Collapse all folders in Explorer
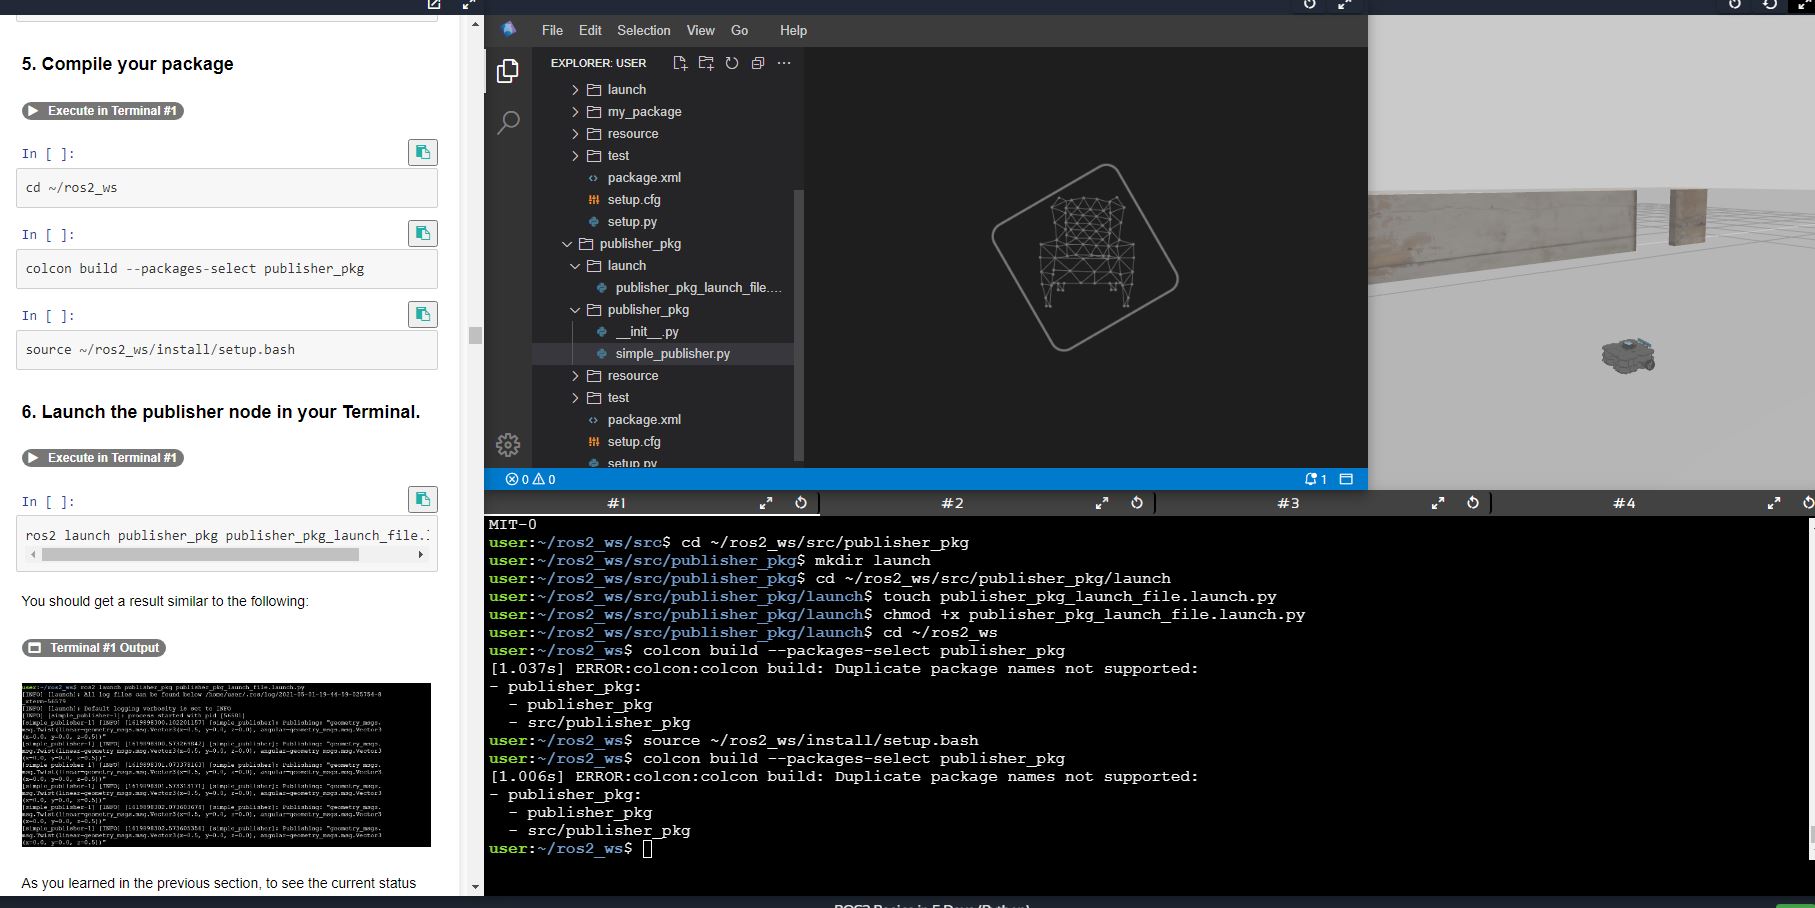1815x908 pixels. (758, 63)
